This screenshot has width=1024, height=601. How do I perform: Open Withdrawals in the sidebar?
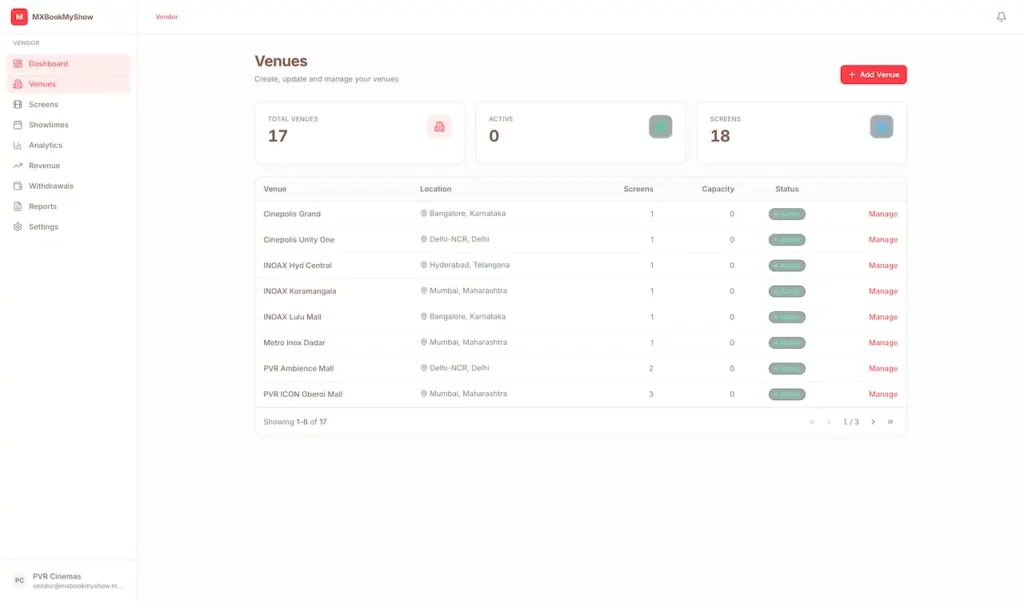coord(69,186)
